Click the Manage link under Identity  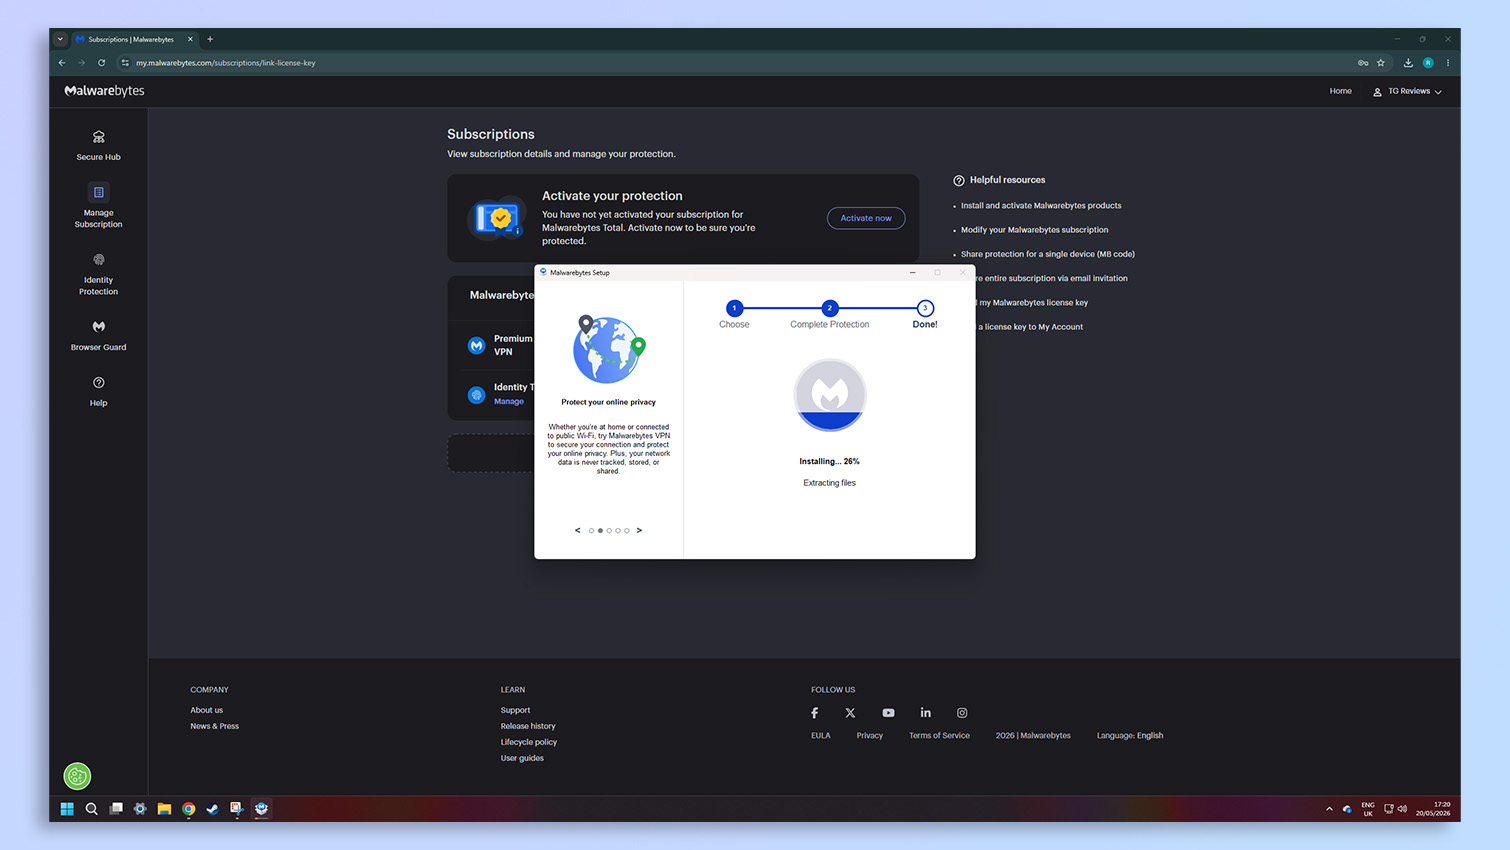click(x=508, y=401)
